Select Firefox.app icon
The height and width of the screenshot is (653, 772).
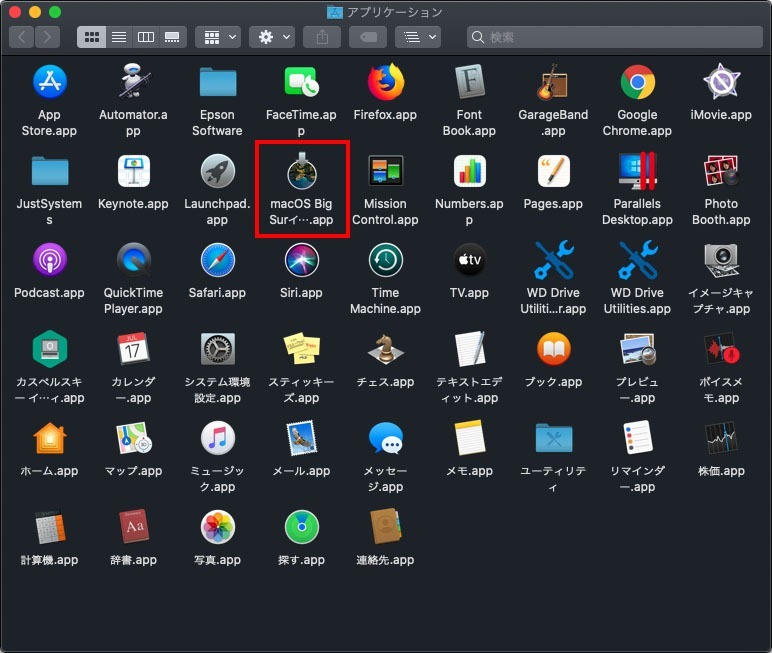[x=386, y=82]
